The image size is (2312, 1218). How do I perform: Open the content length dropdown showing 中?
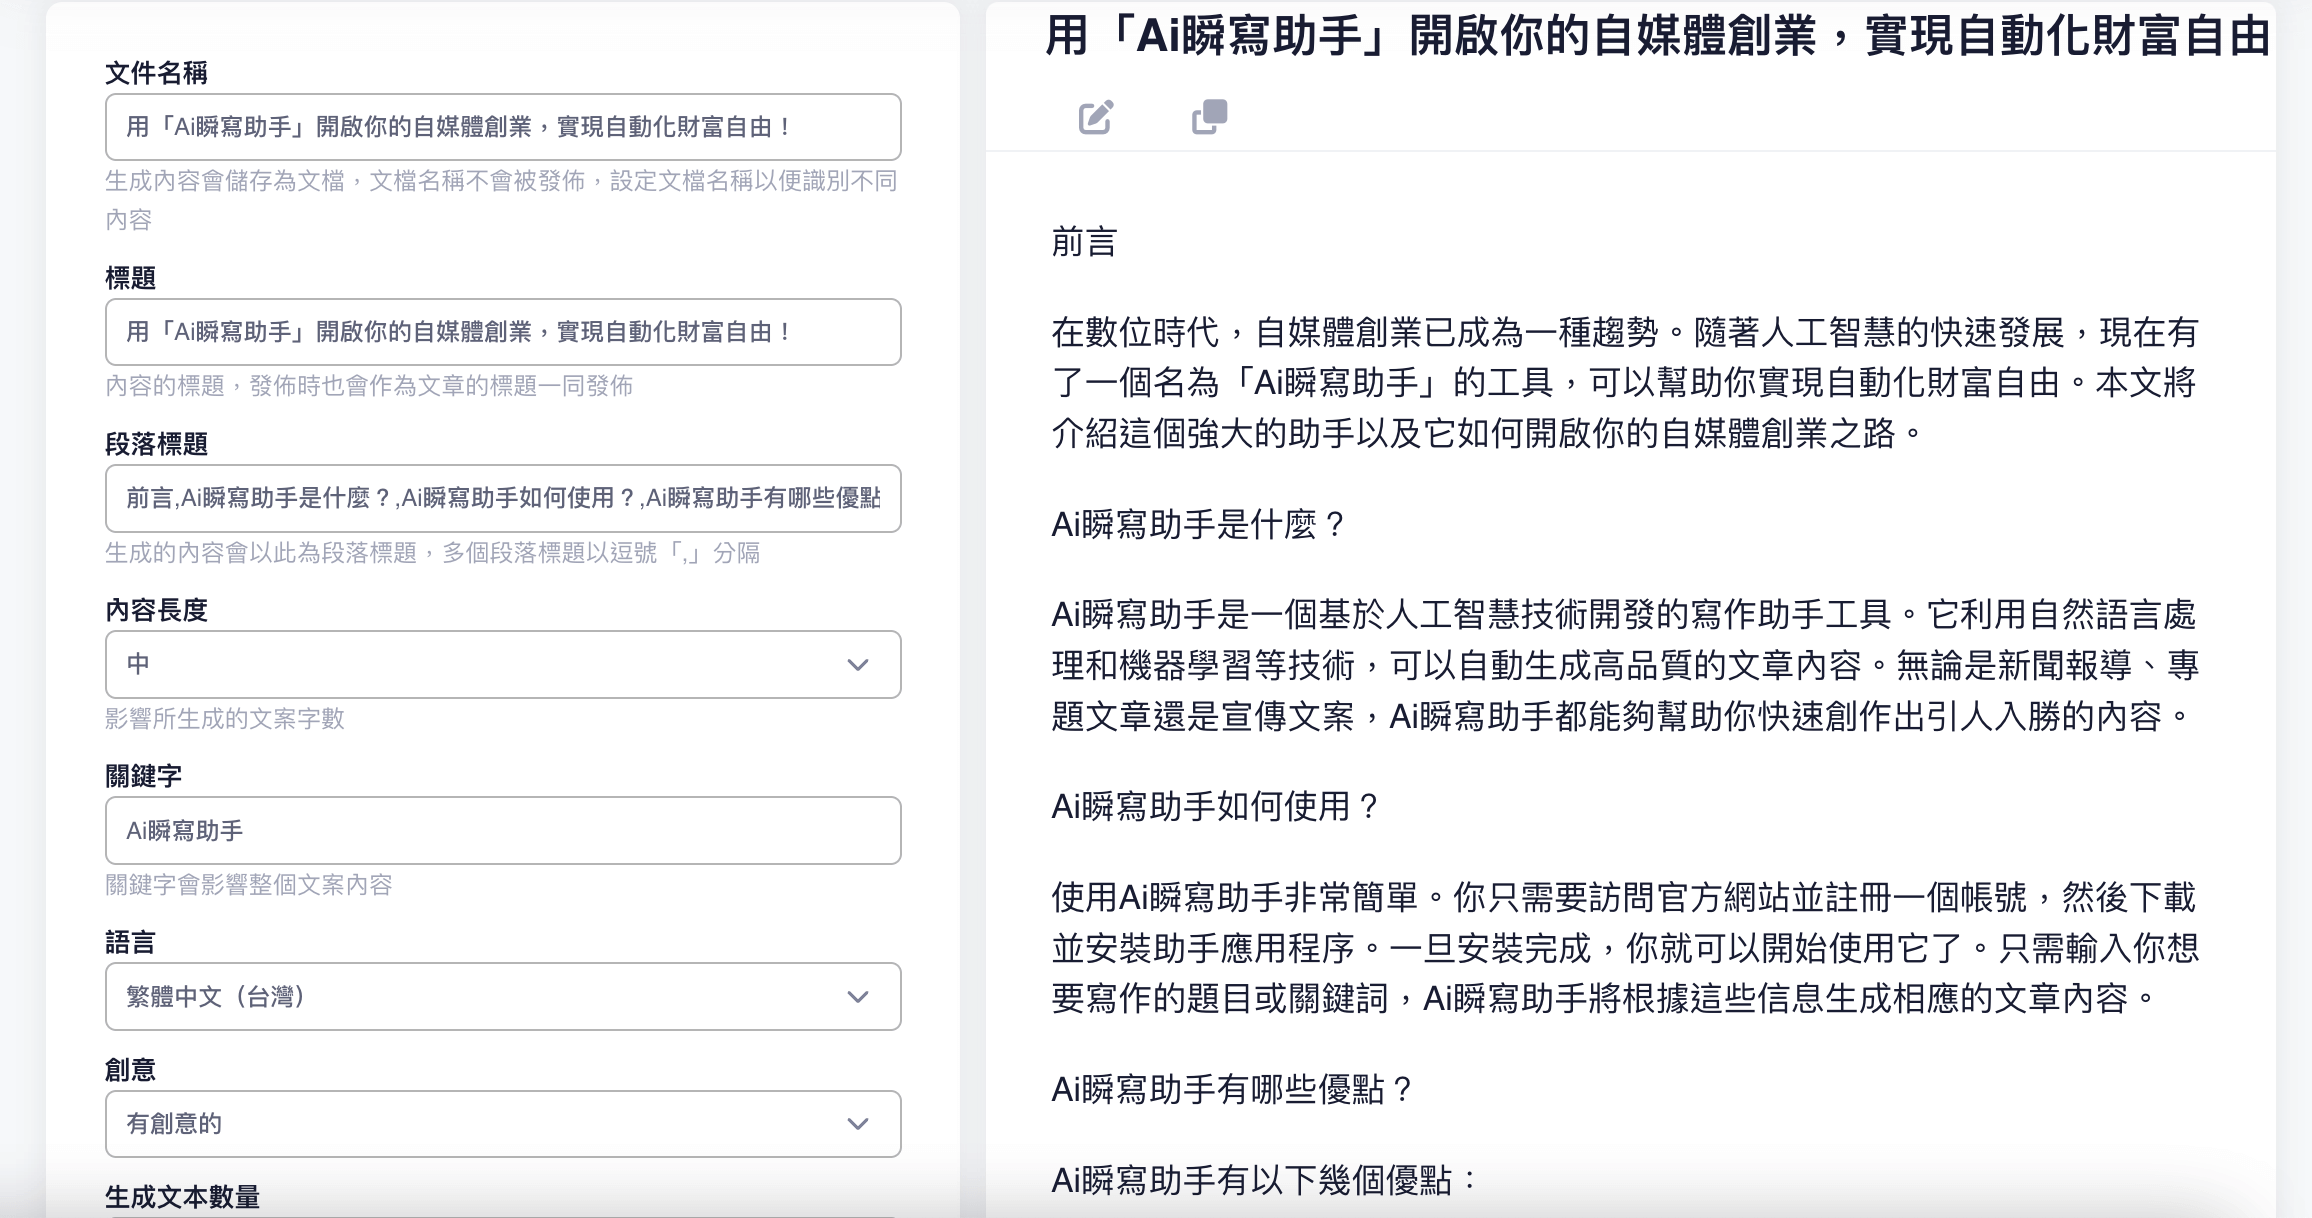click(x=480, y=665)
